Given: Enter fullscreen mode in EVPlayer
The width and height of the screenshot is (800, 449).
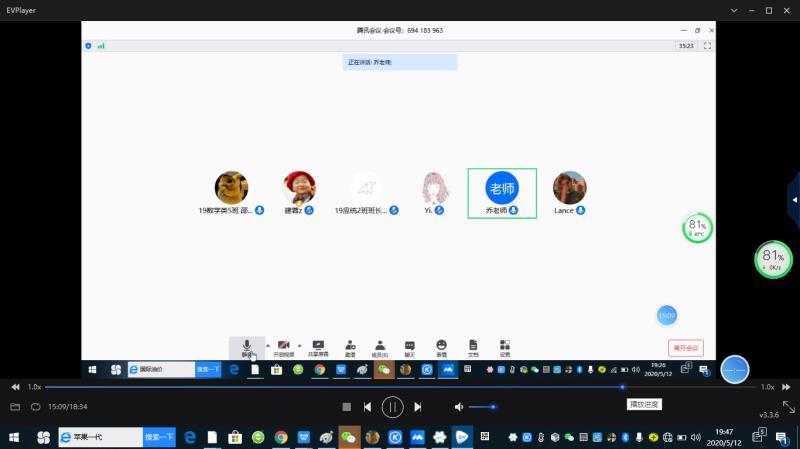Looking at the screenshot, I should pos(788,406).
